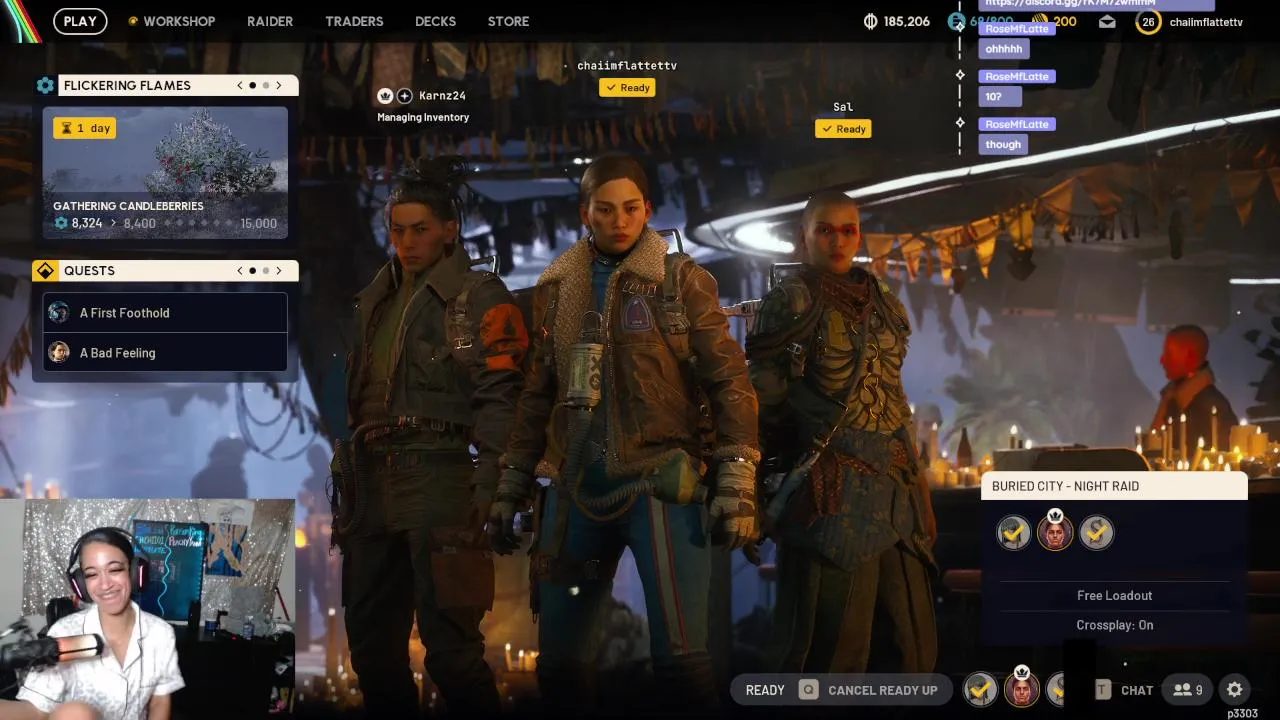Open the settings gear
Image resolution: width=1280 pixels, height=720 pixels.
1235,690
